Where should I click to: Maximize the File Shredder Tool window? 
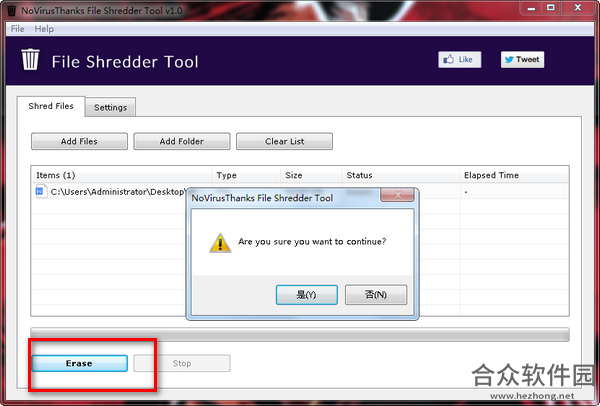[551, 8]
